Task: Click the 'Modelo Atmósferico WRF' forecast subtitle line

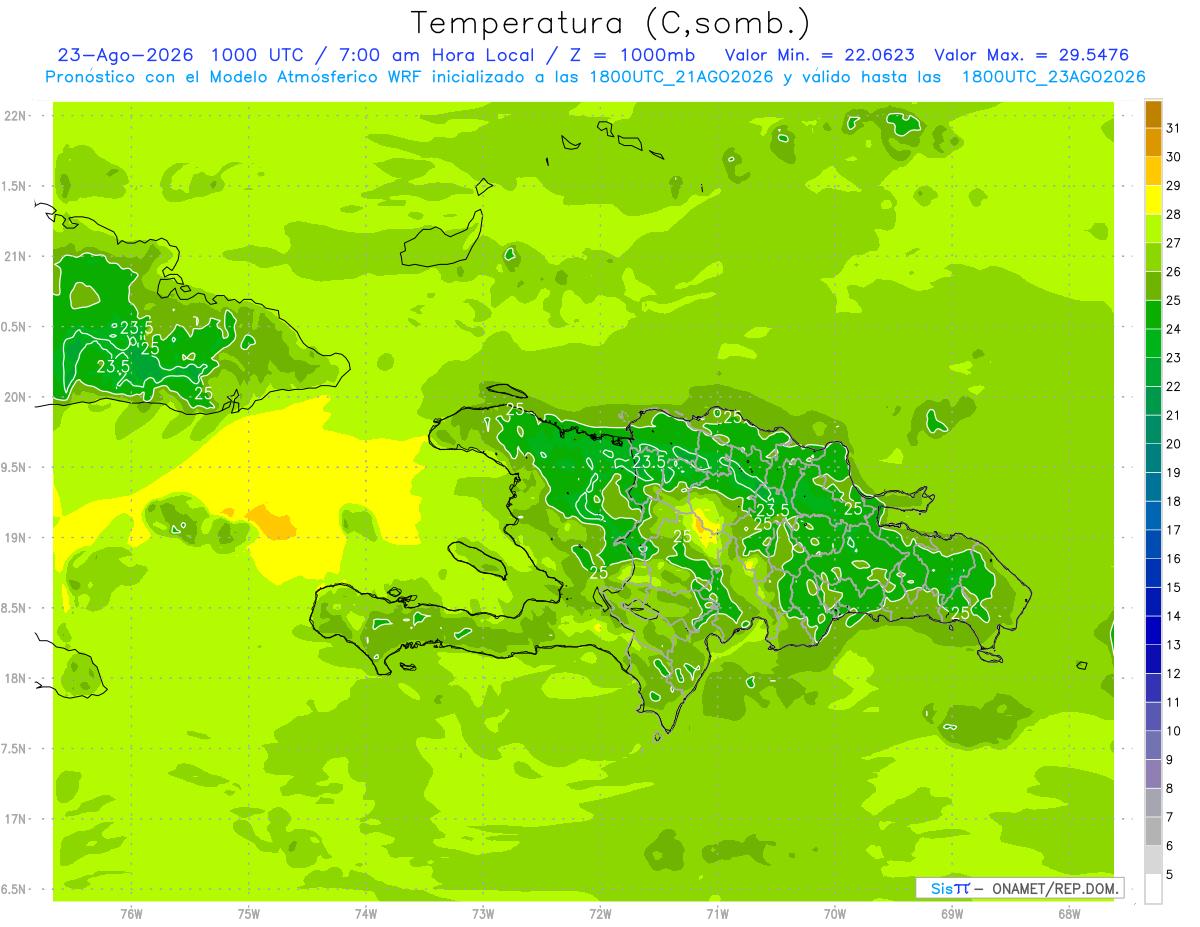Action: point(596,77)
